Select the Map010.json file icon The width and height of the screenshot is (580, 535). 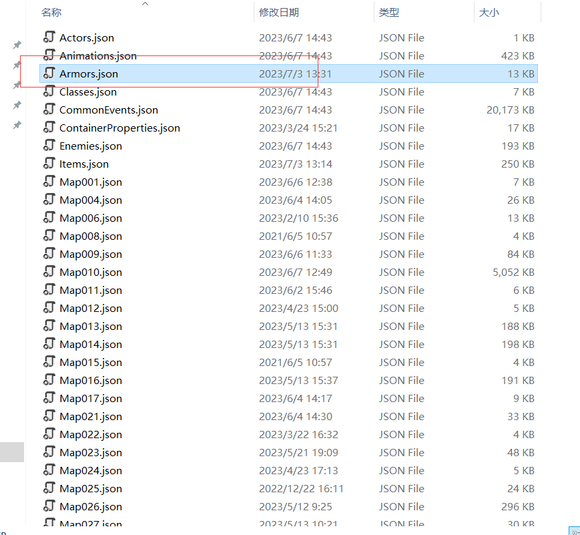click(x=49, y=272)
